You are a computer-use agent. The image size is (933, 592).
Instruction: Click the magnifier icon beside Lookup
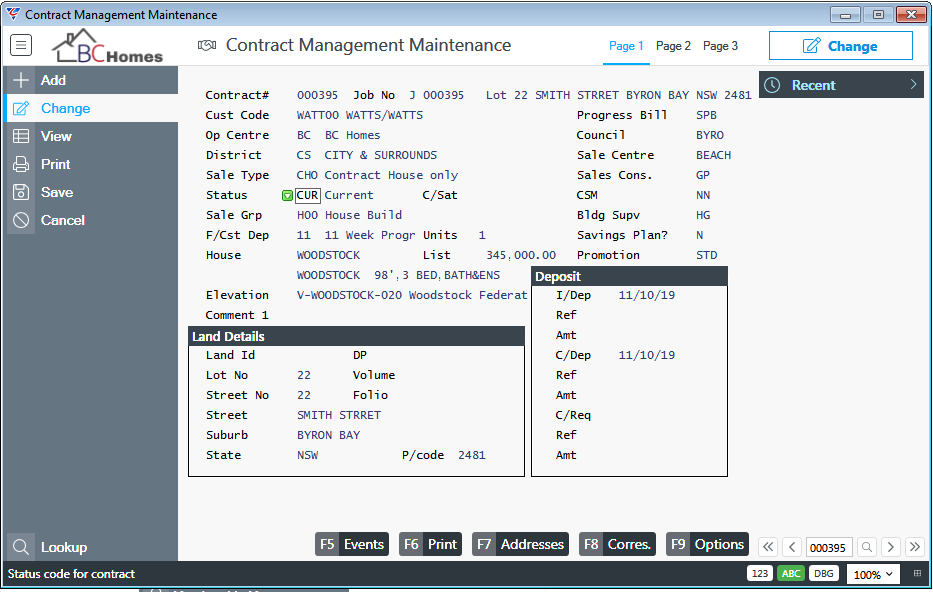[21, 547]
